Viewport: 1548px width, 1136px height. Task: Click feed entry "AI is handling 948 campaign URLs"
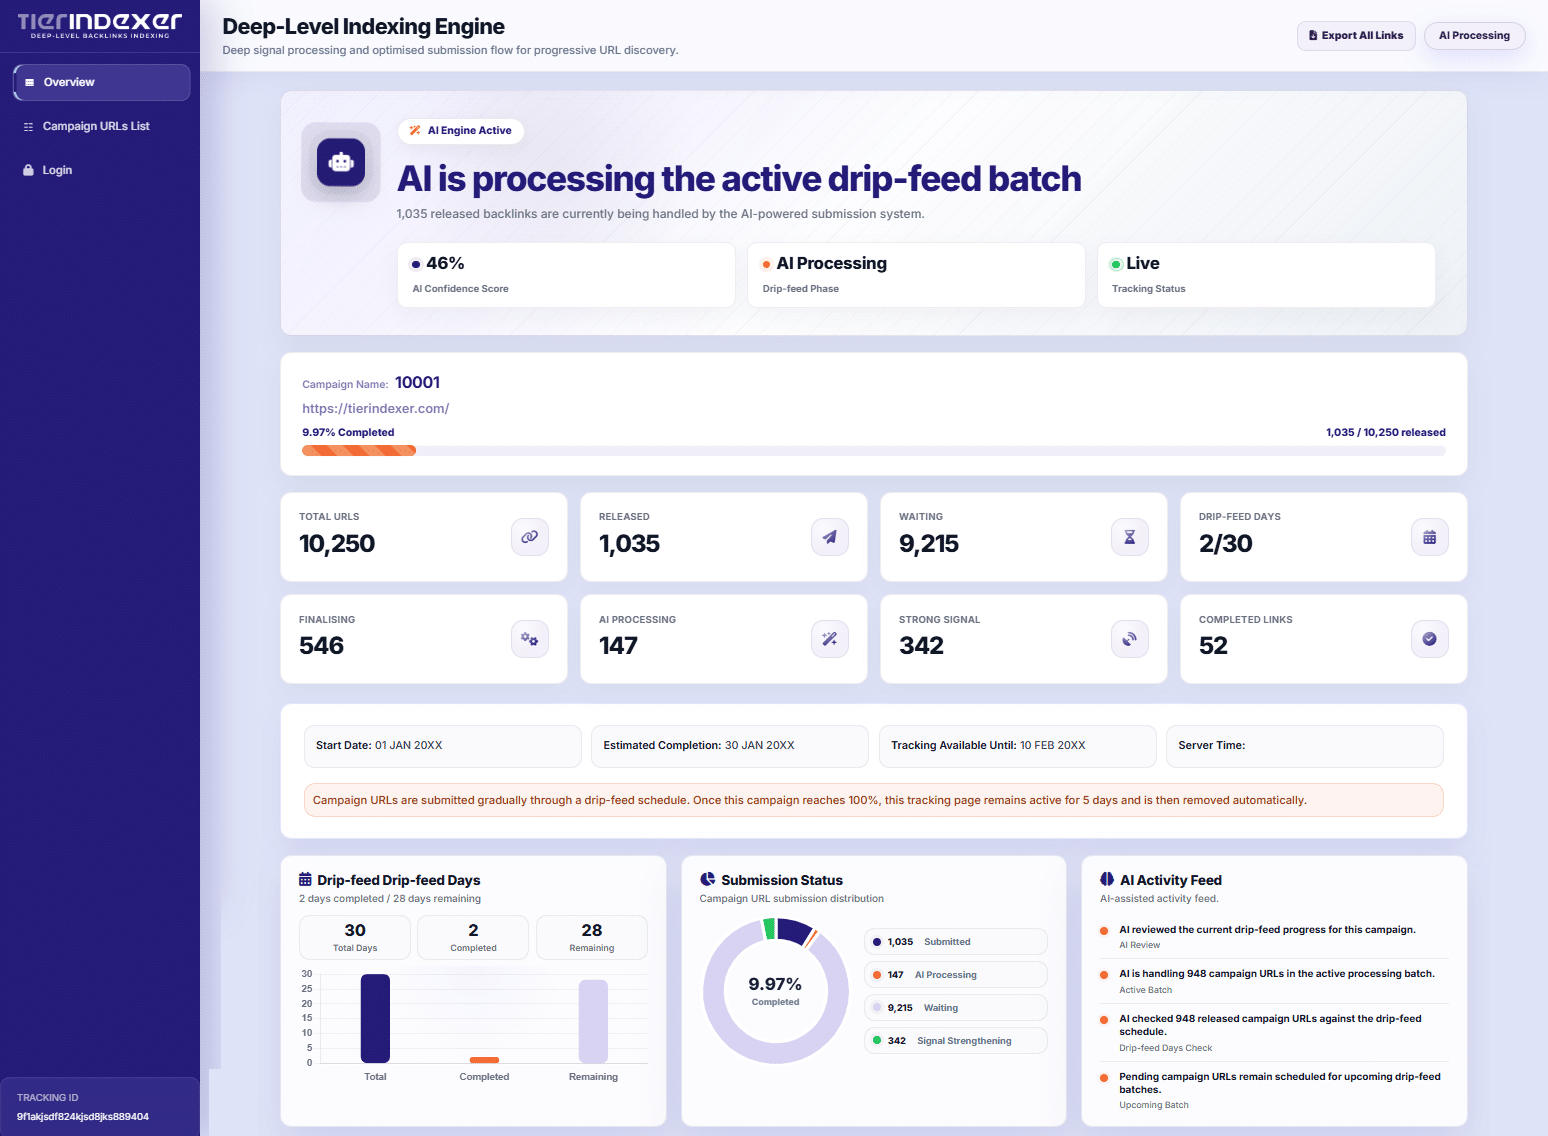click(1272, 981)
